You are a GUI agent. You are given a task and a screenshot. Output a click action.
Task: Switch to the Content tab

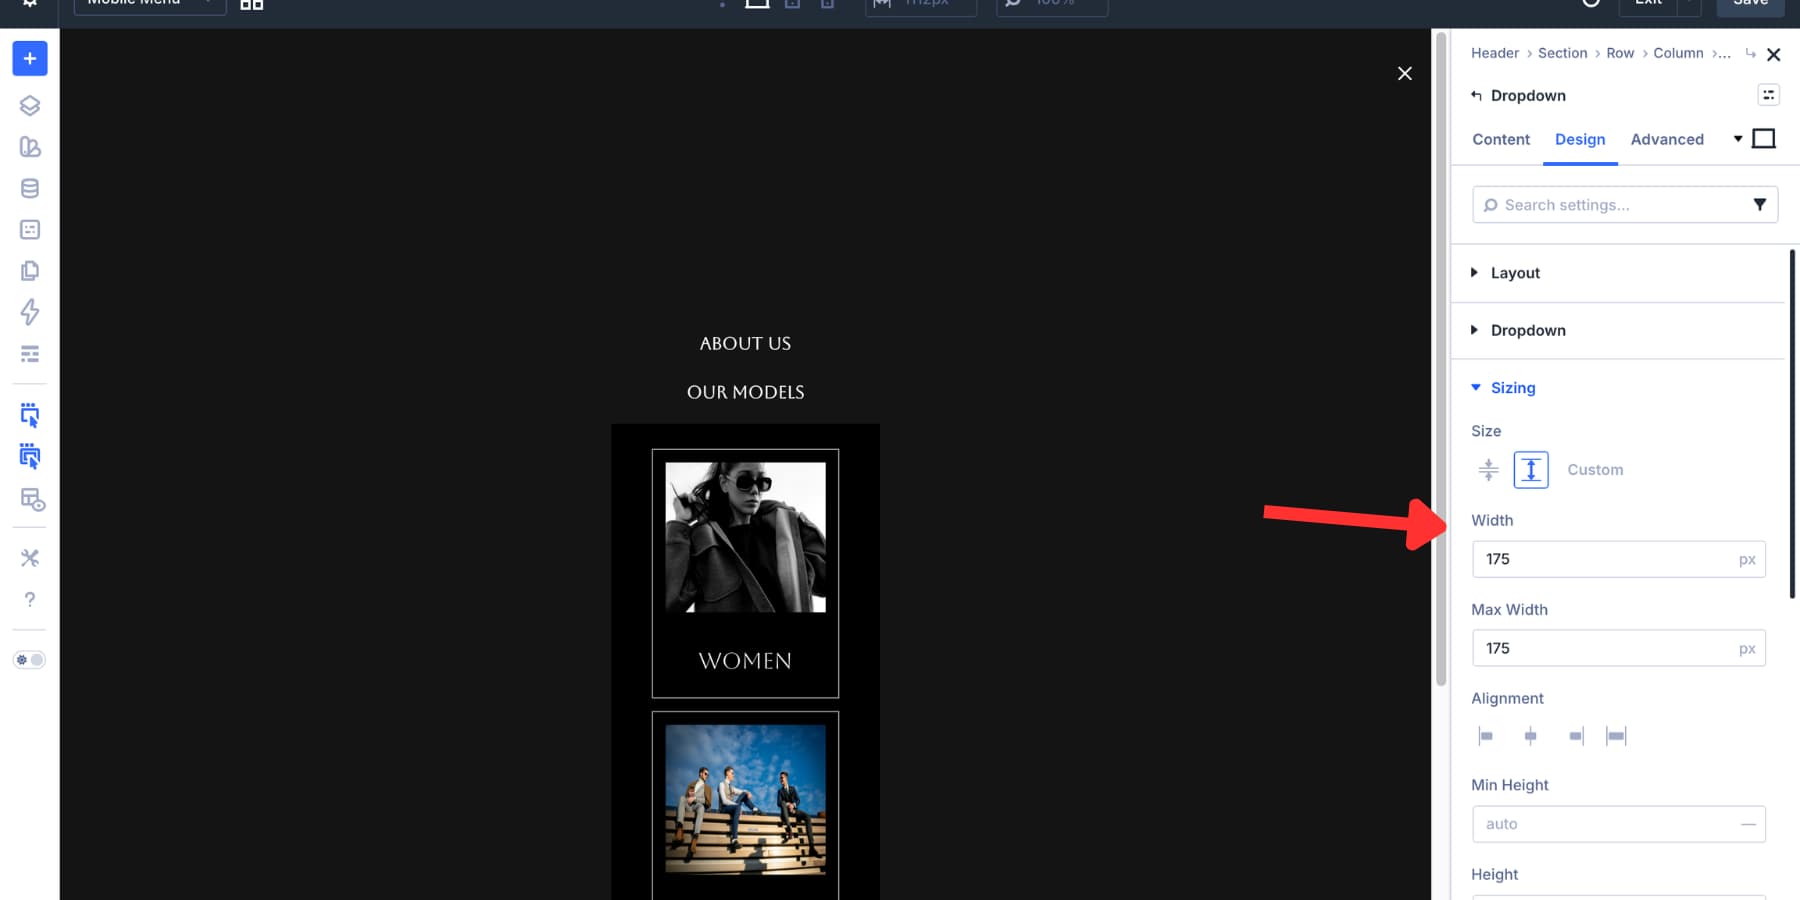point(1501,139)
